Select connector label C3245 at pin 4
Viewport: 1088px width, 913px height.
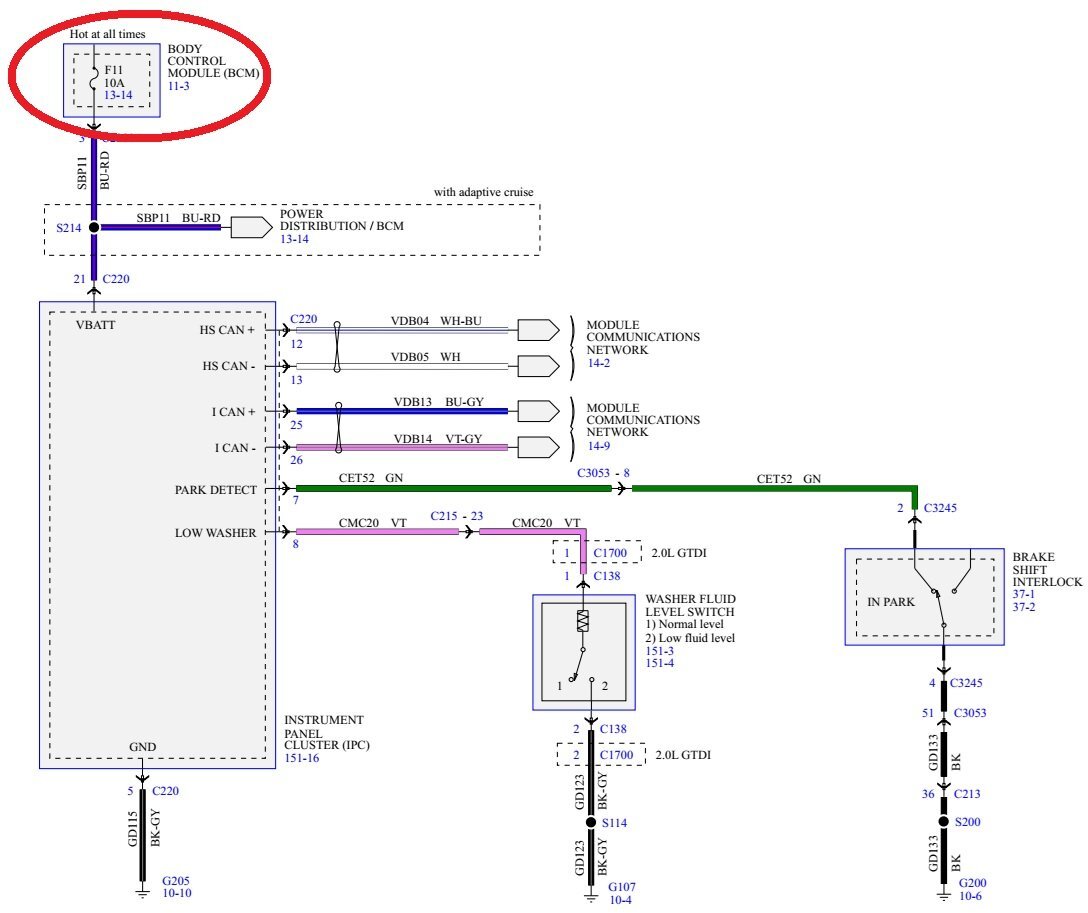966,683
